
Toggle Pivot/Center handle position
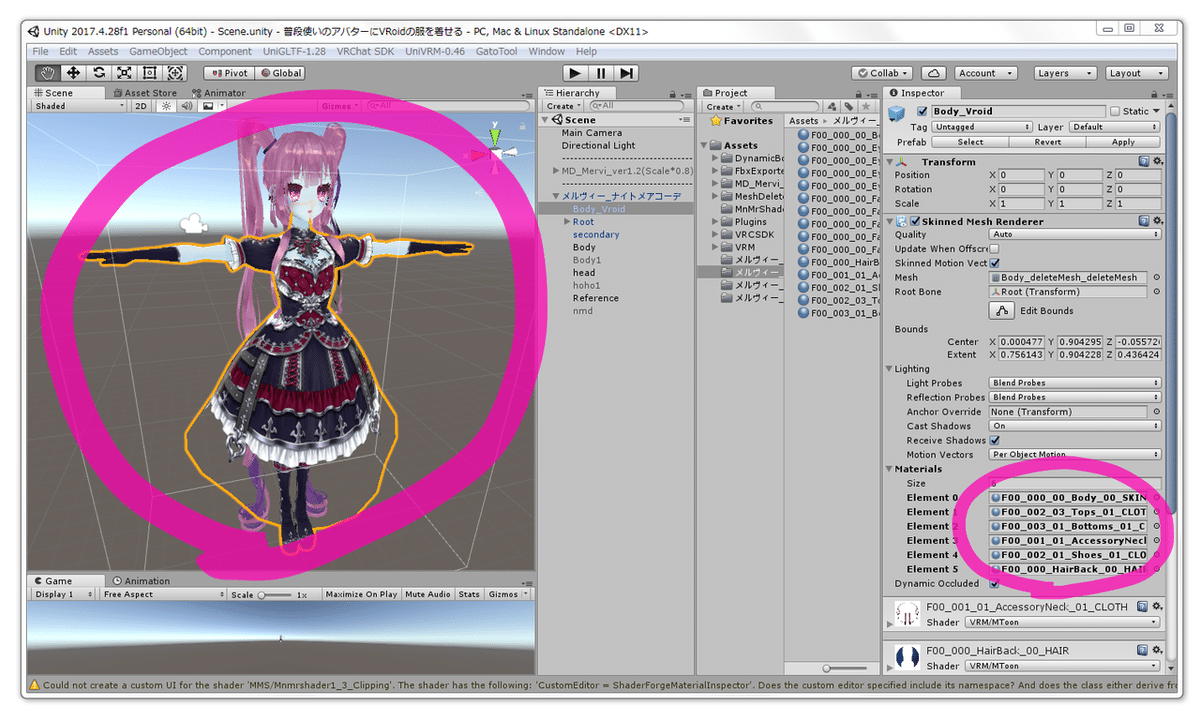[229, 73]
